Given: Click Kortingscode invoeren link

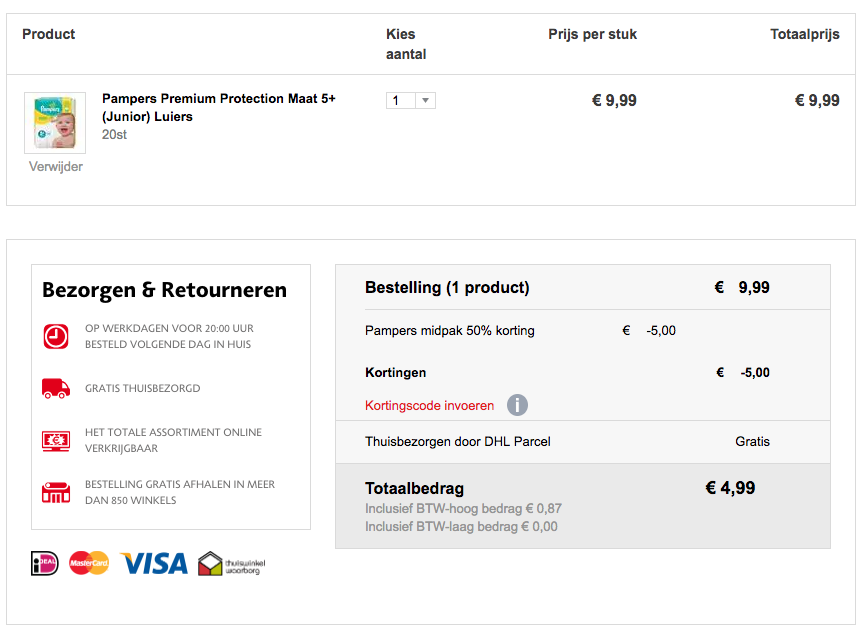Looking at the screenshot, I should (429, 406).
